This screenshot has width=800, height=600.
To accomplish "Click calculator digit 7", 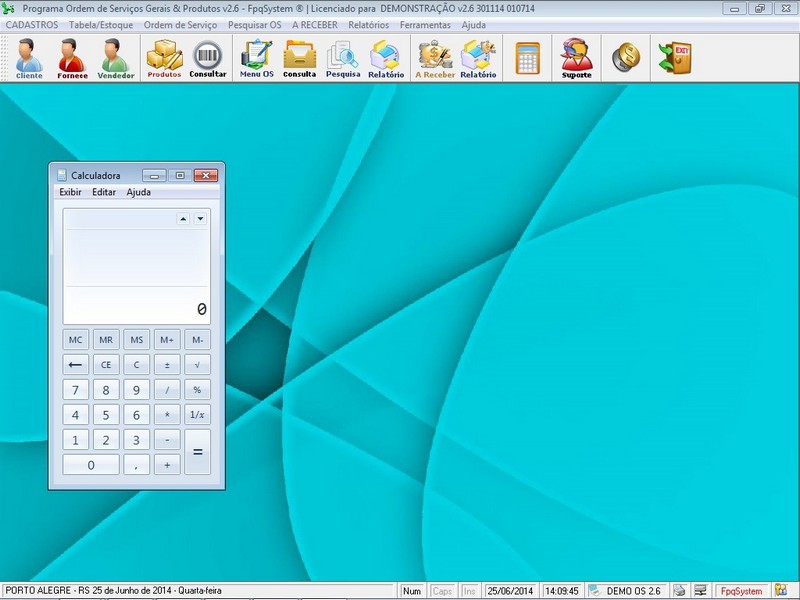I will pyautogui.click(x=76, y=390).
